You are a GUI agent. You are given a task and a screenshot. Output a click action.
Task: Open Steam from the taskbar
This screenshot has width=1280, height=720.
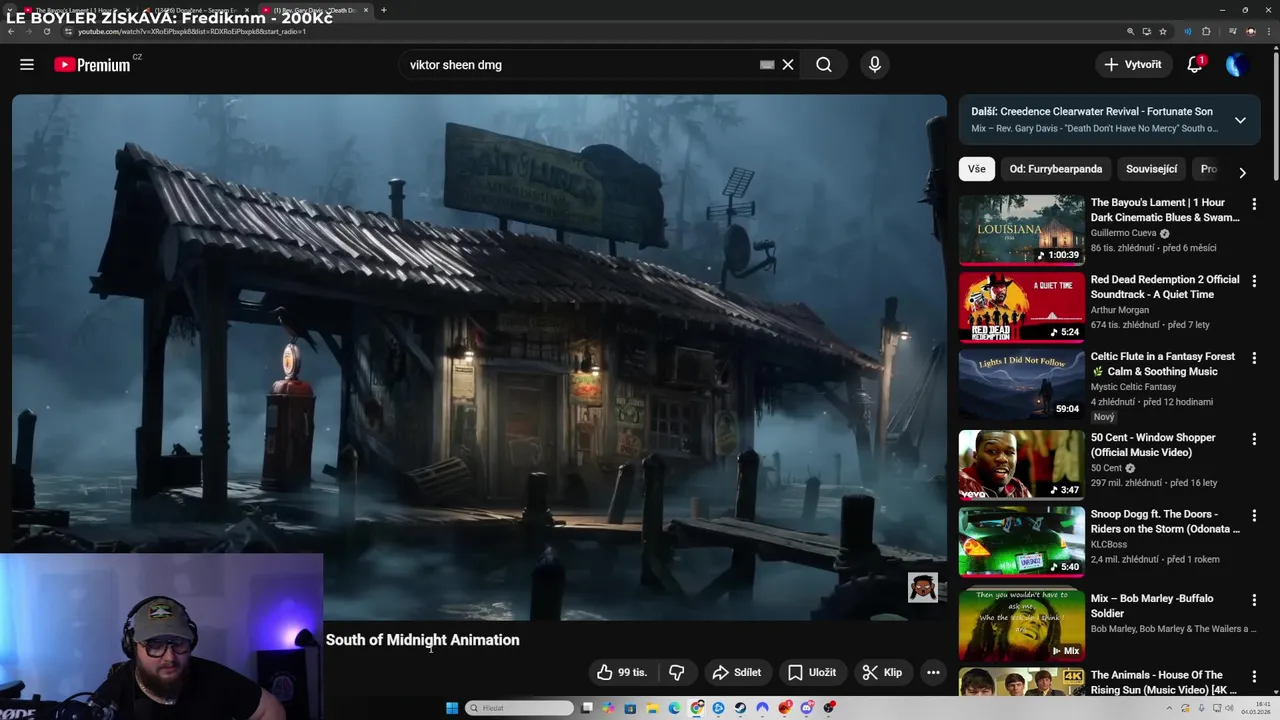[740, 708]
